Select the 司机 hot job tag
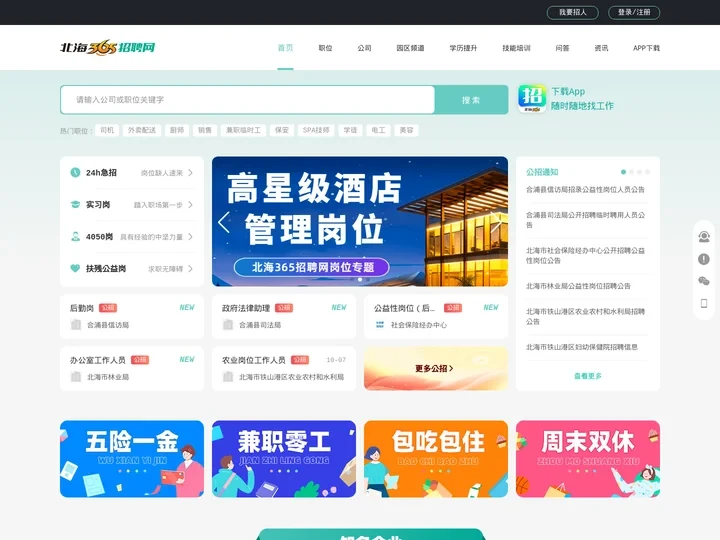Screen dimensions: 720x540 coord(107,130)
